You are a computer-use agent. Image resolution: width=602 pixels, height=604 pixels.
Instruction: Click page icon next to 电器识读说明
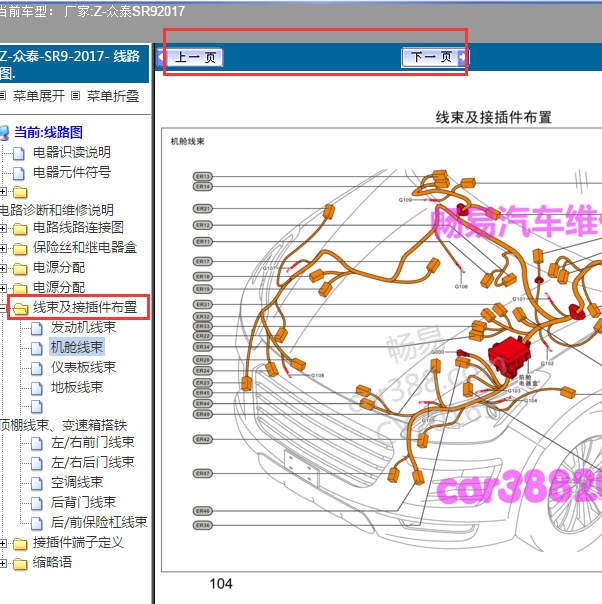coord(18,153)
